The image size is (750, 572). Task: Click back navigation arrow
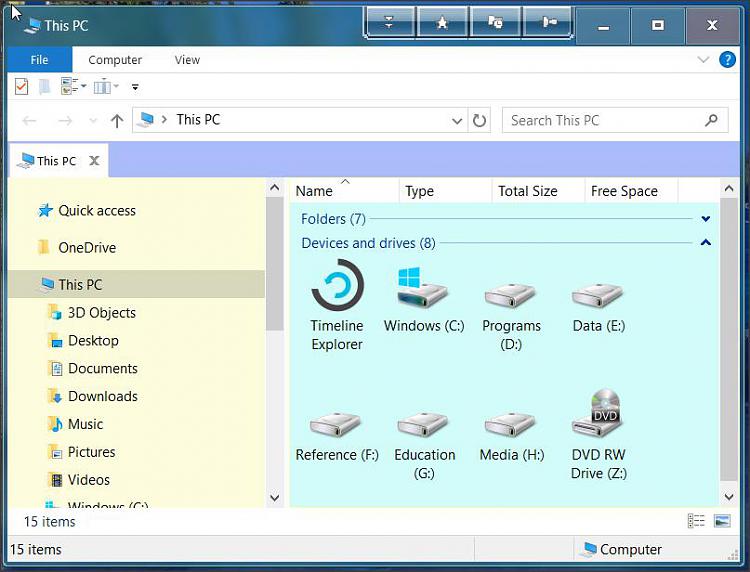(30, 121)
